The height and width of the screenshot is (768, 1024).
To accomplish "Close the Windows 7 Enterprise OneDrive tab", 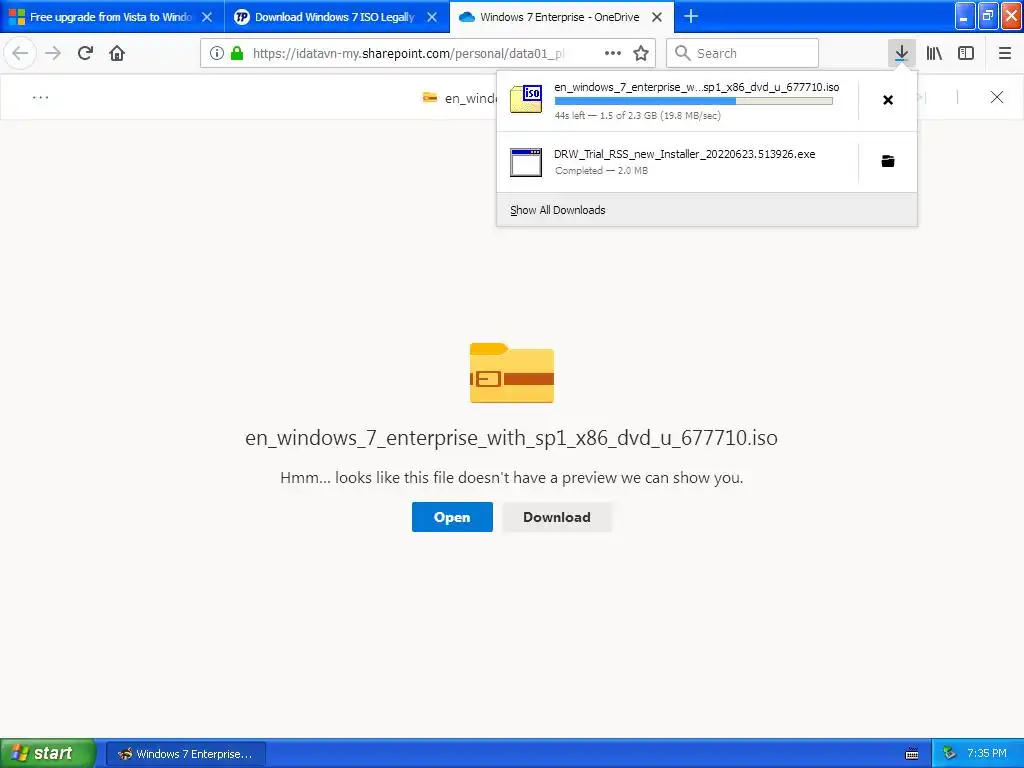I will (657, 17).
